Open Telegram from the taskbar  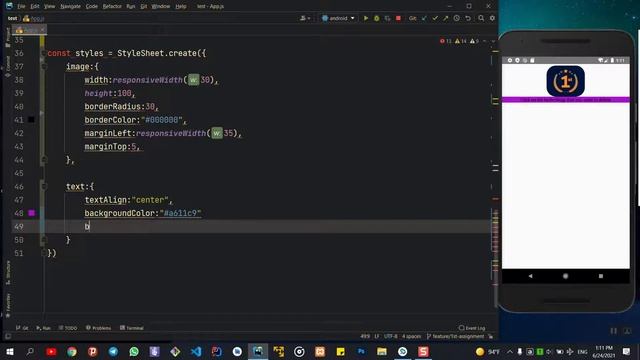113,351
